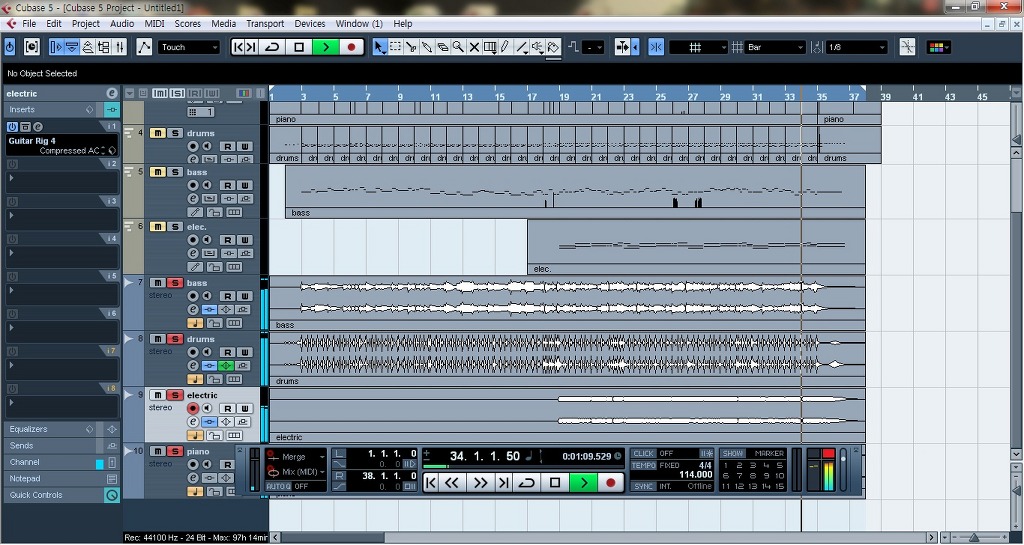Open Edit Channel Settings on electric track
This screenshot has height=545, width=1024.
(193, 422)
